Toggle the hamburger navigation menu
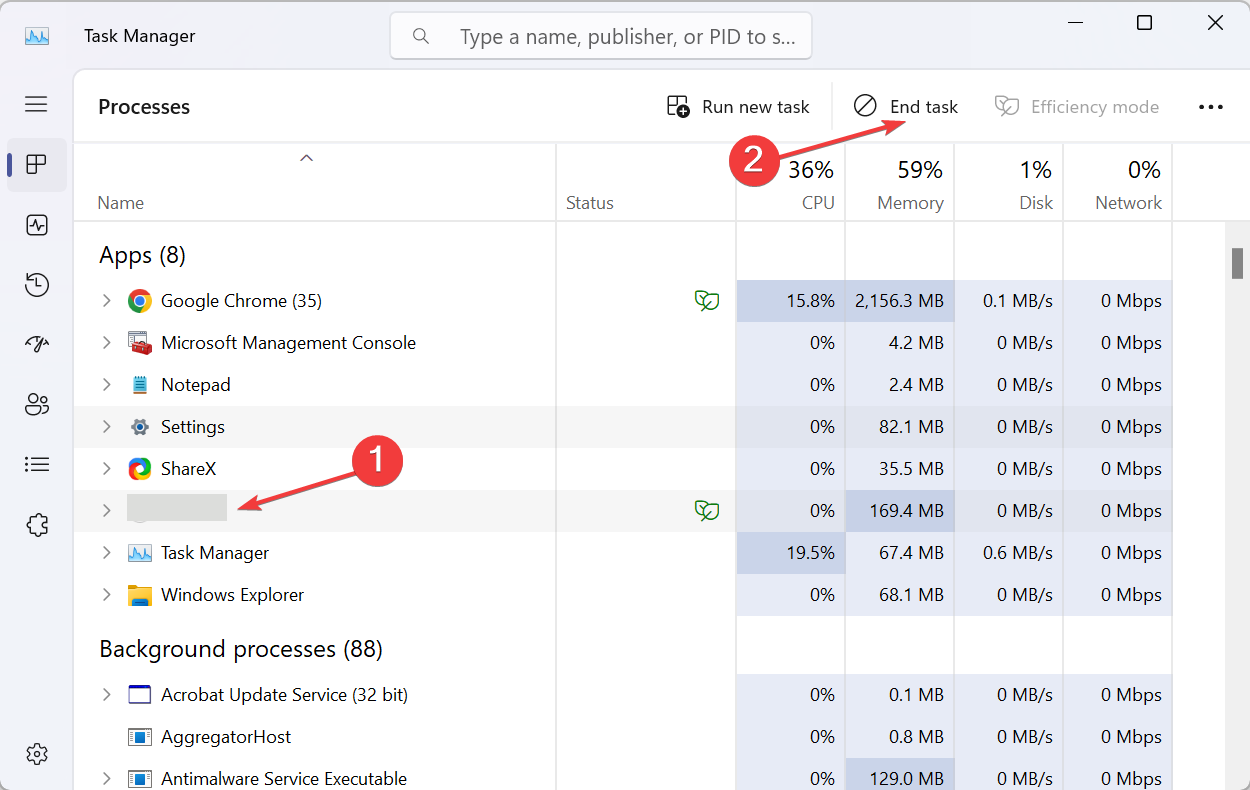This screenshot has height=790, width=1250. pos(37,104)
